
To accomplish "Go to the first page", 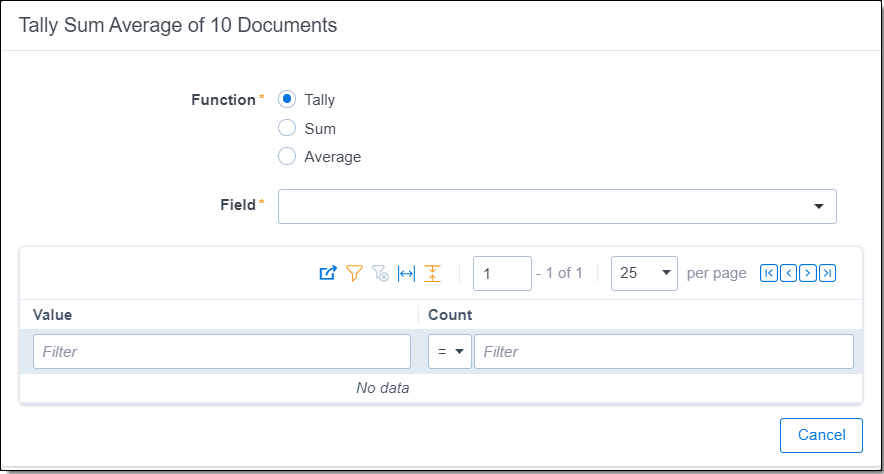I will (768, 273).
